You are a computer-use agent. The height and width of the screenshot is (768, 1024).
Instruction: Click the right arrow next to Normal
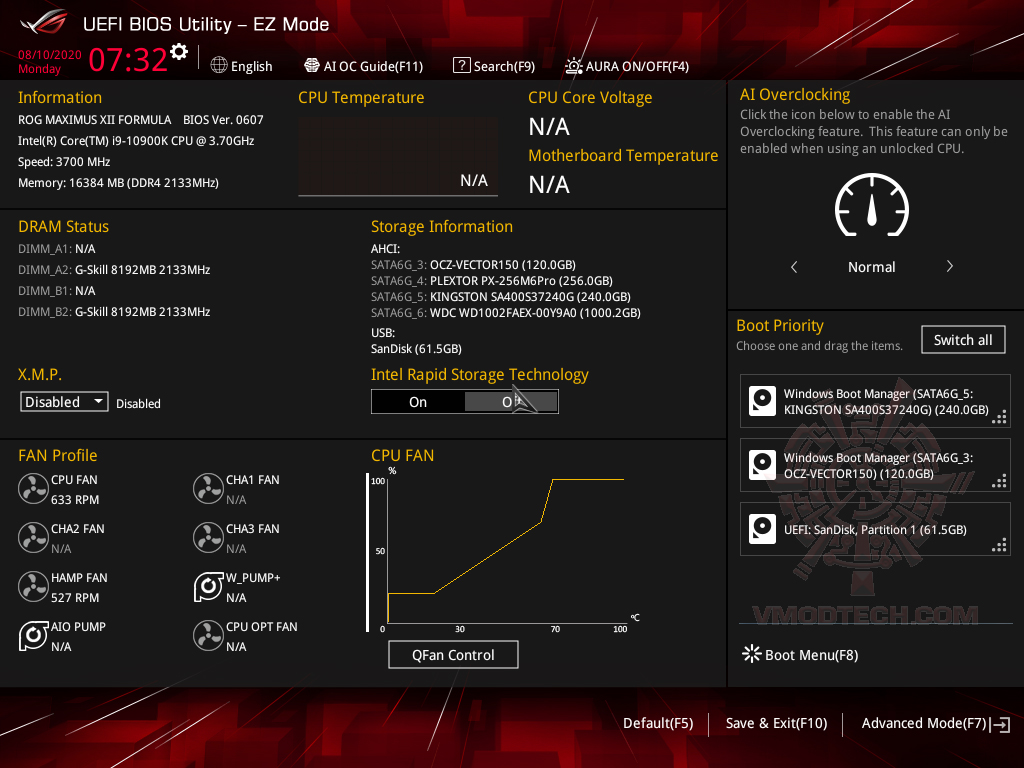(949, 267)
